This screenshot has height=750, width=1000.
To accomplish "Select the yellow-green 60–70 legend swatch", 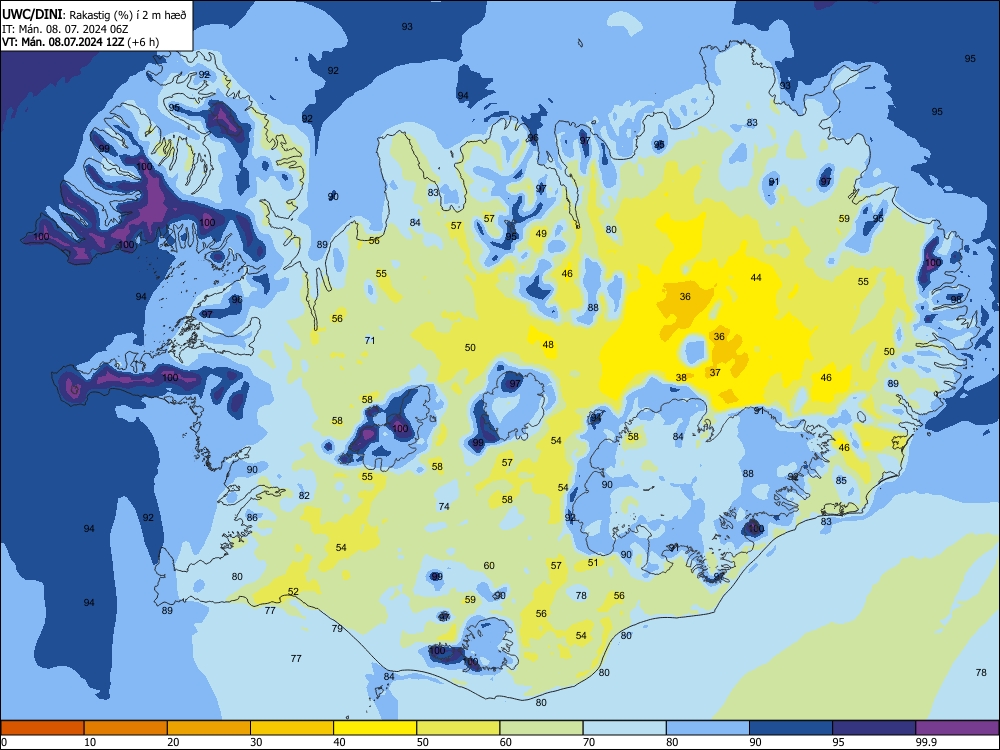I will (x=541, y=728).
